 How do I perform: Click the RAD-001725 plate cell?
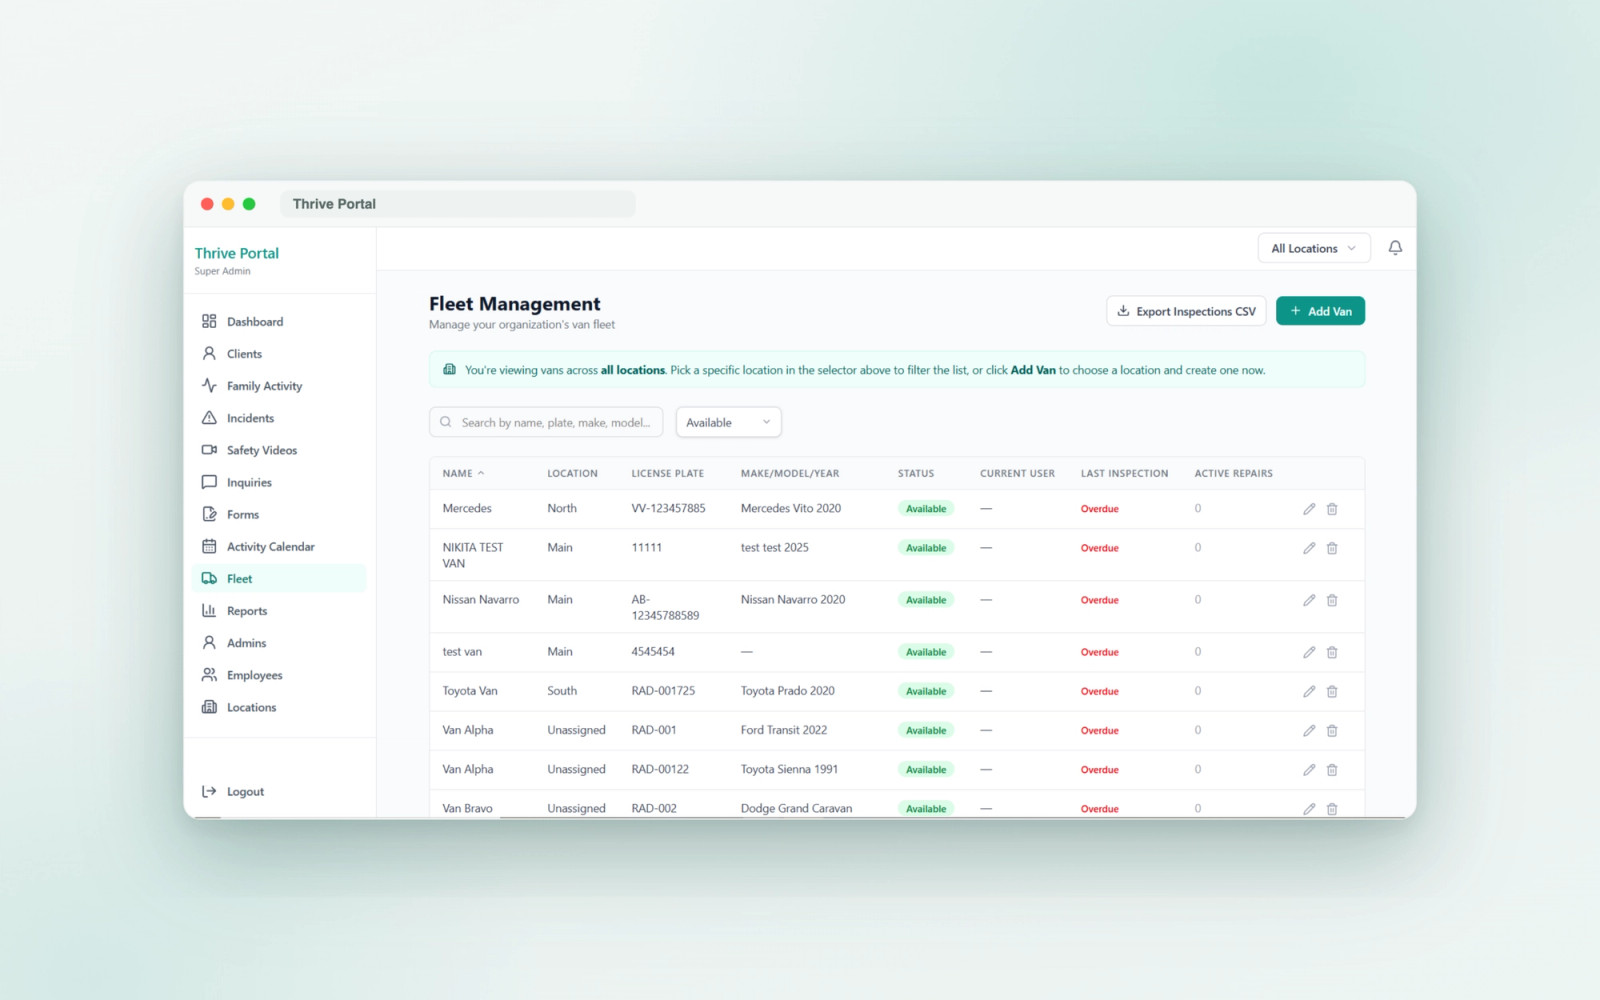click(x=663, y=690)
